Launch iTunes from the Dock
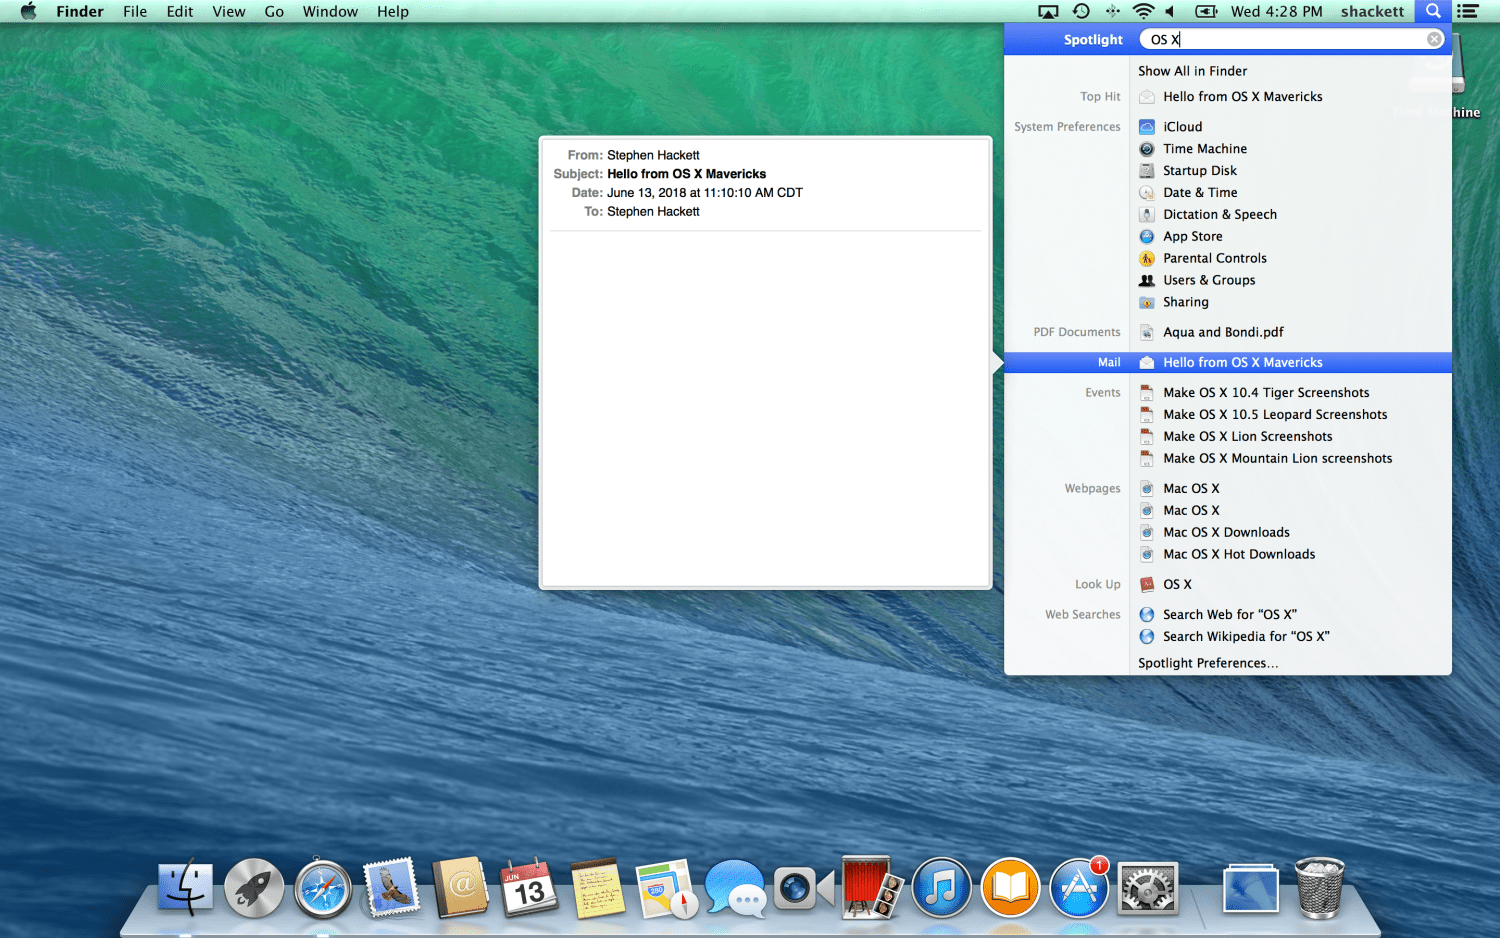Screen dimensions: 1500x938 941,889
